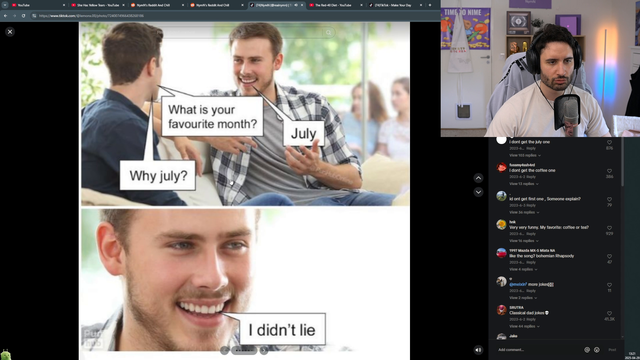Show next photo in the carousel
Viewport: 640px width, 360px height.
[264, 350]
